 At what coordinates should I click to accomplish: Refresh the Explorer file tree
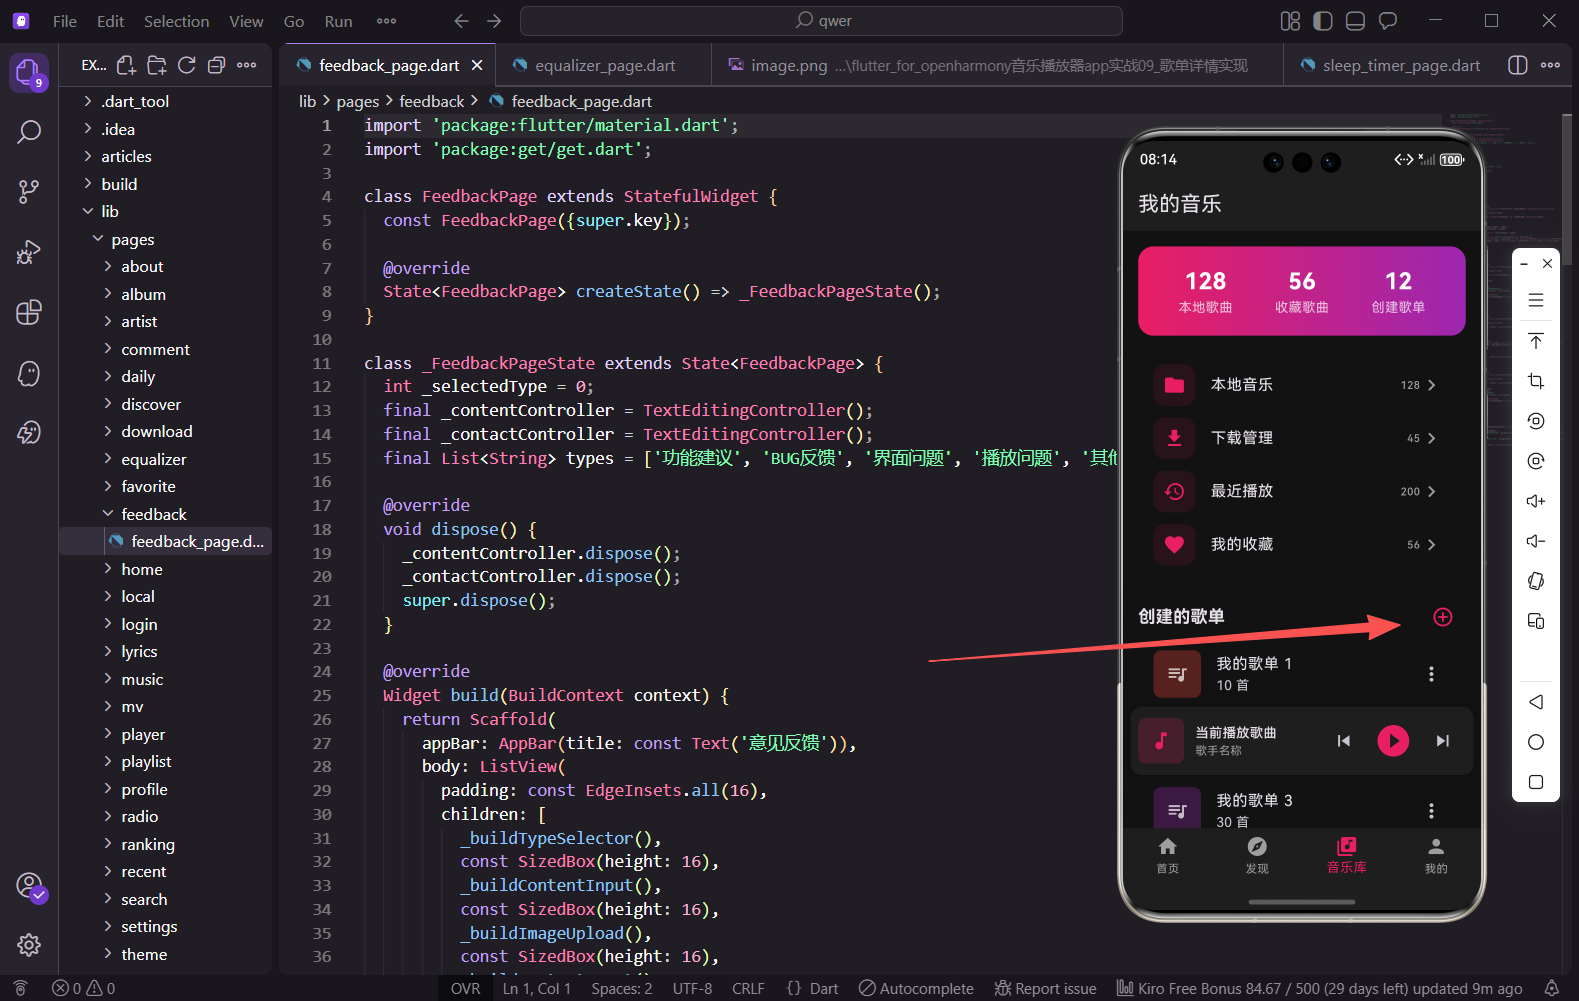click(187, 65)
